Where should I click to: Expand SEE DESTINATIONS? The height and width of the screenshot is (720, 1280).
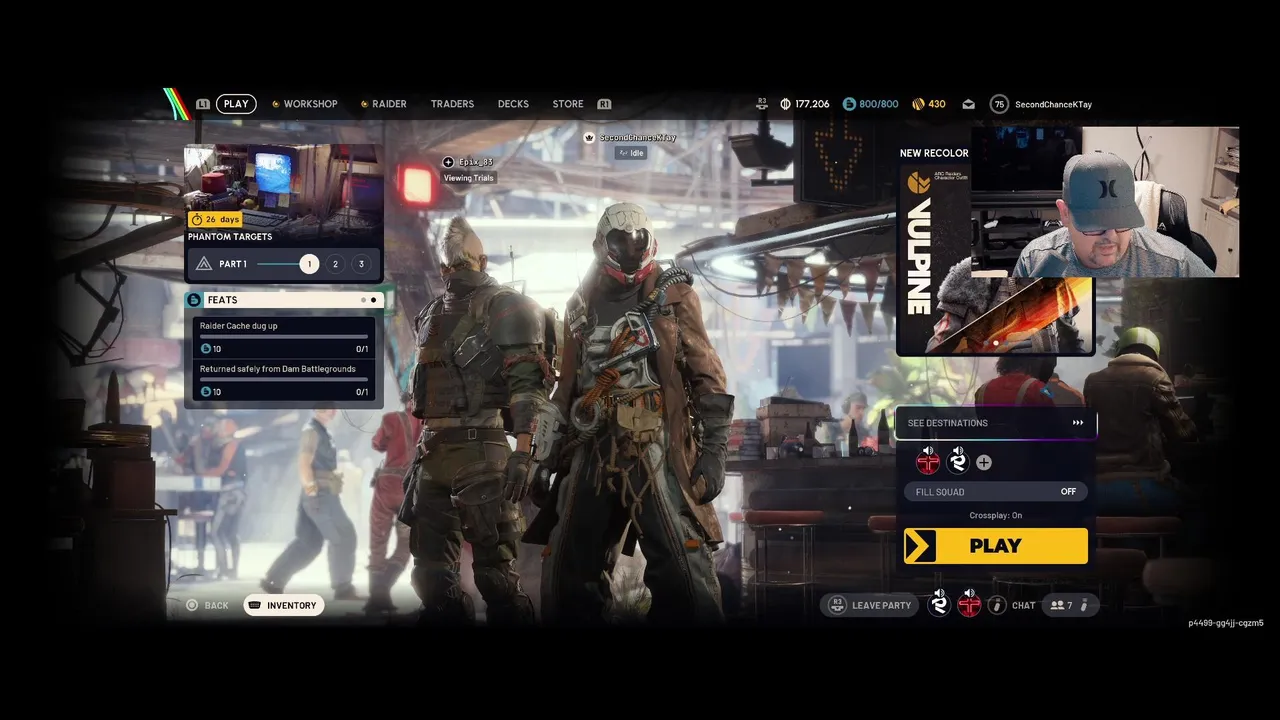[996, 423]
